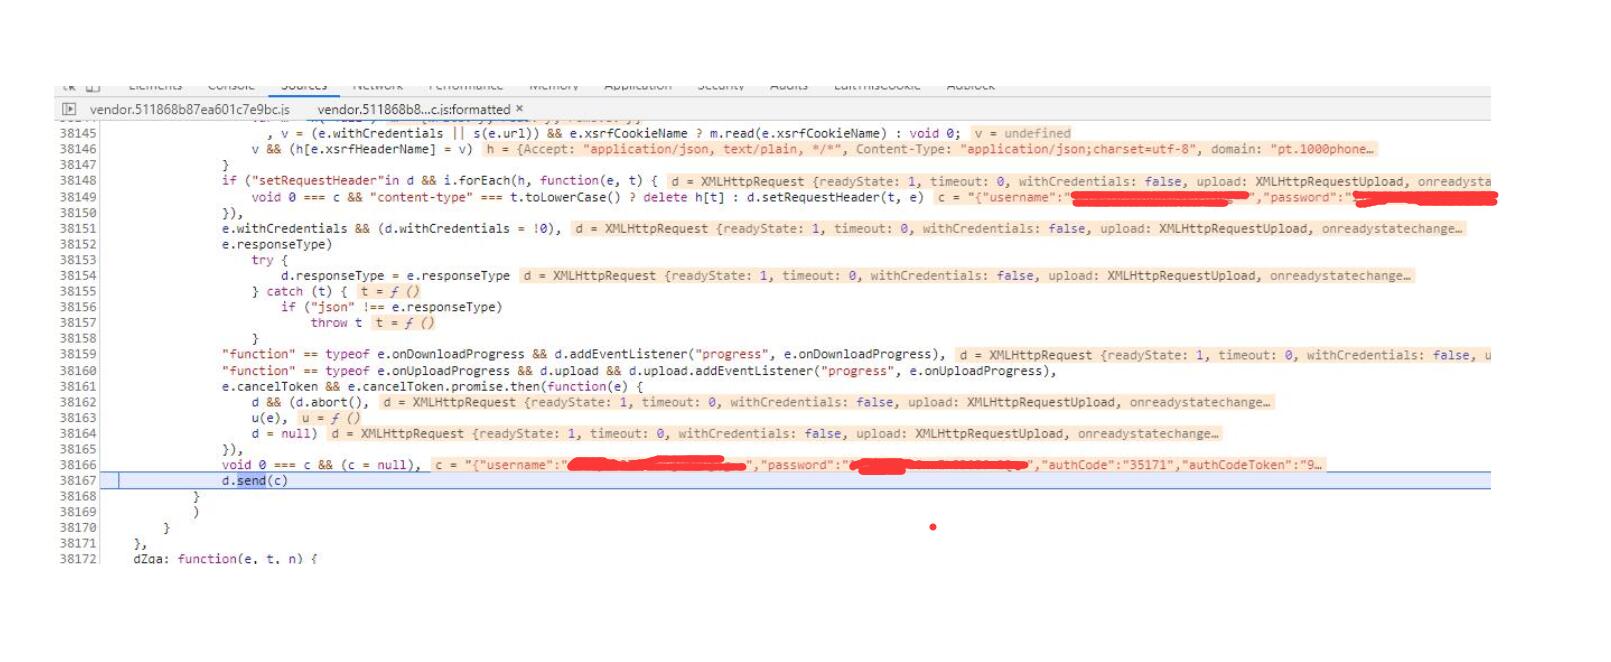Screen dimensions: 1611x662
Task: Select the vendor.511868b8…c.js:formatted tab
Action: pos(413,109)
